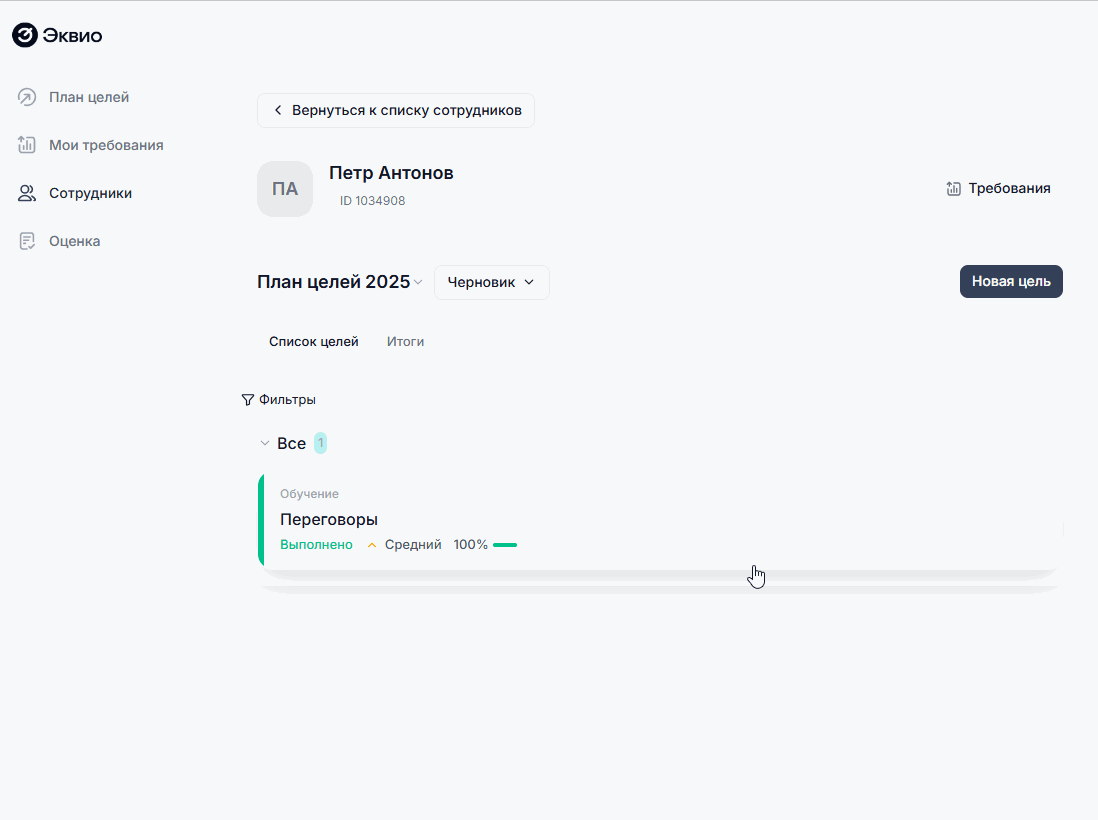Click the ПА avatar thumbnail
Screen dimensions: 1098x820
(285, 189)
